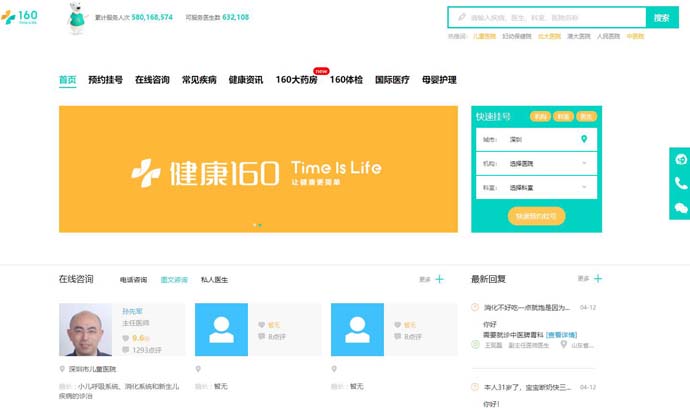Click clock icon beside 消化不好 question
The width and height of the screenshot is (690, 409).
[475, 307]
